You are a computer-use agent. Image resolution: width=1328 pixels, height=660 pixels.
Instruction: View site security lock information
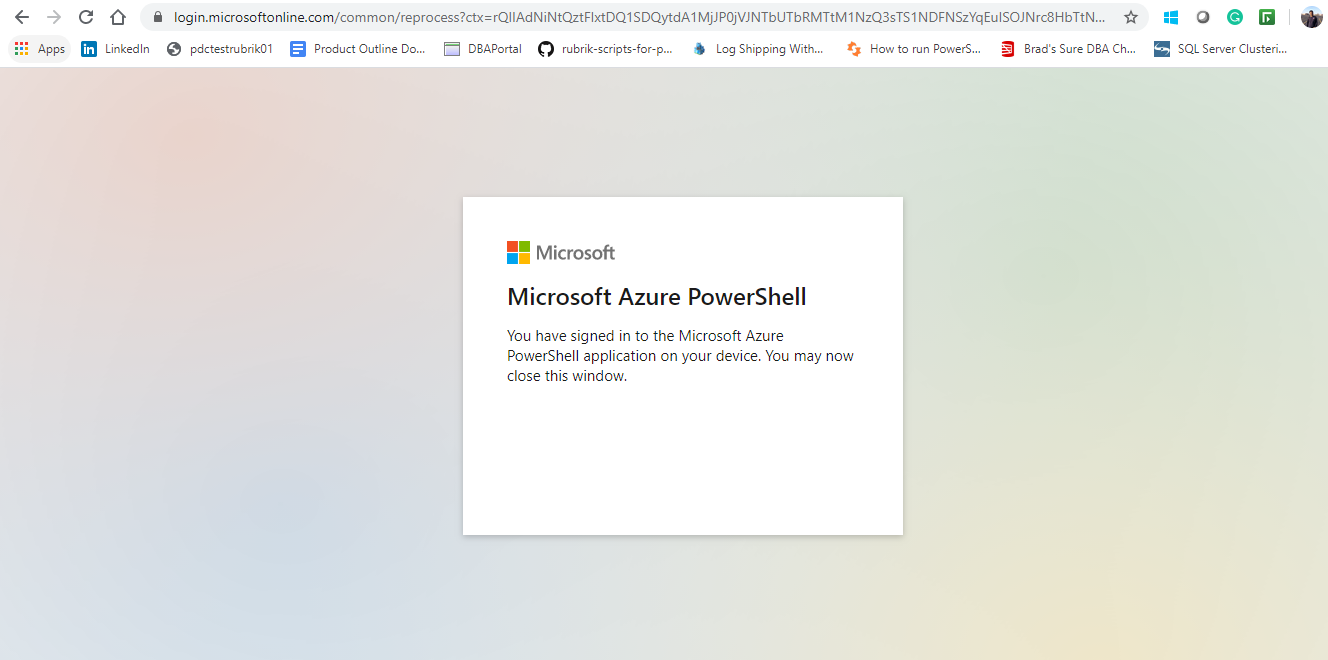tap(157, 17)
